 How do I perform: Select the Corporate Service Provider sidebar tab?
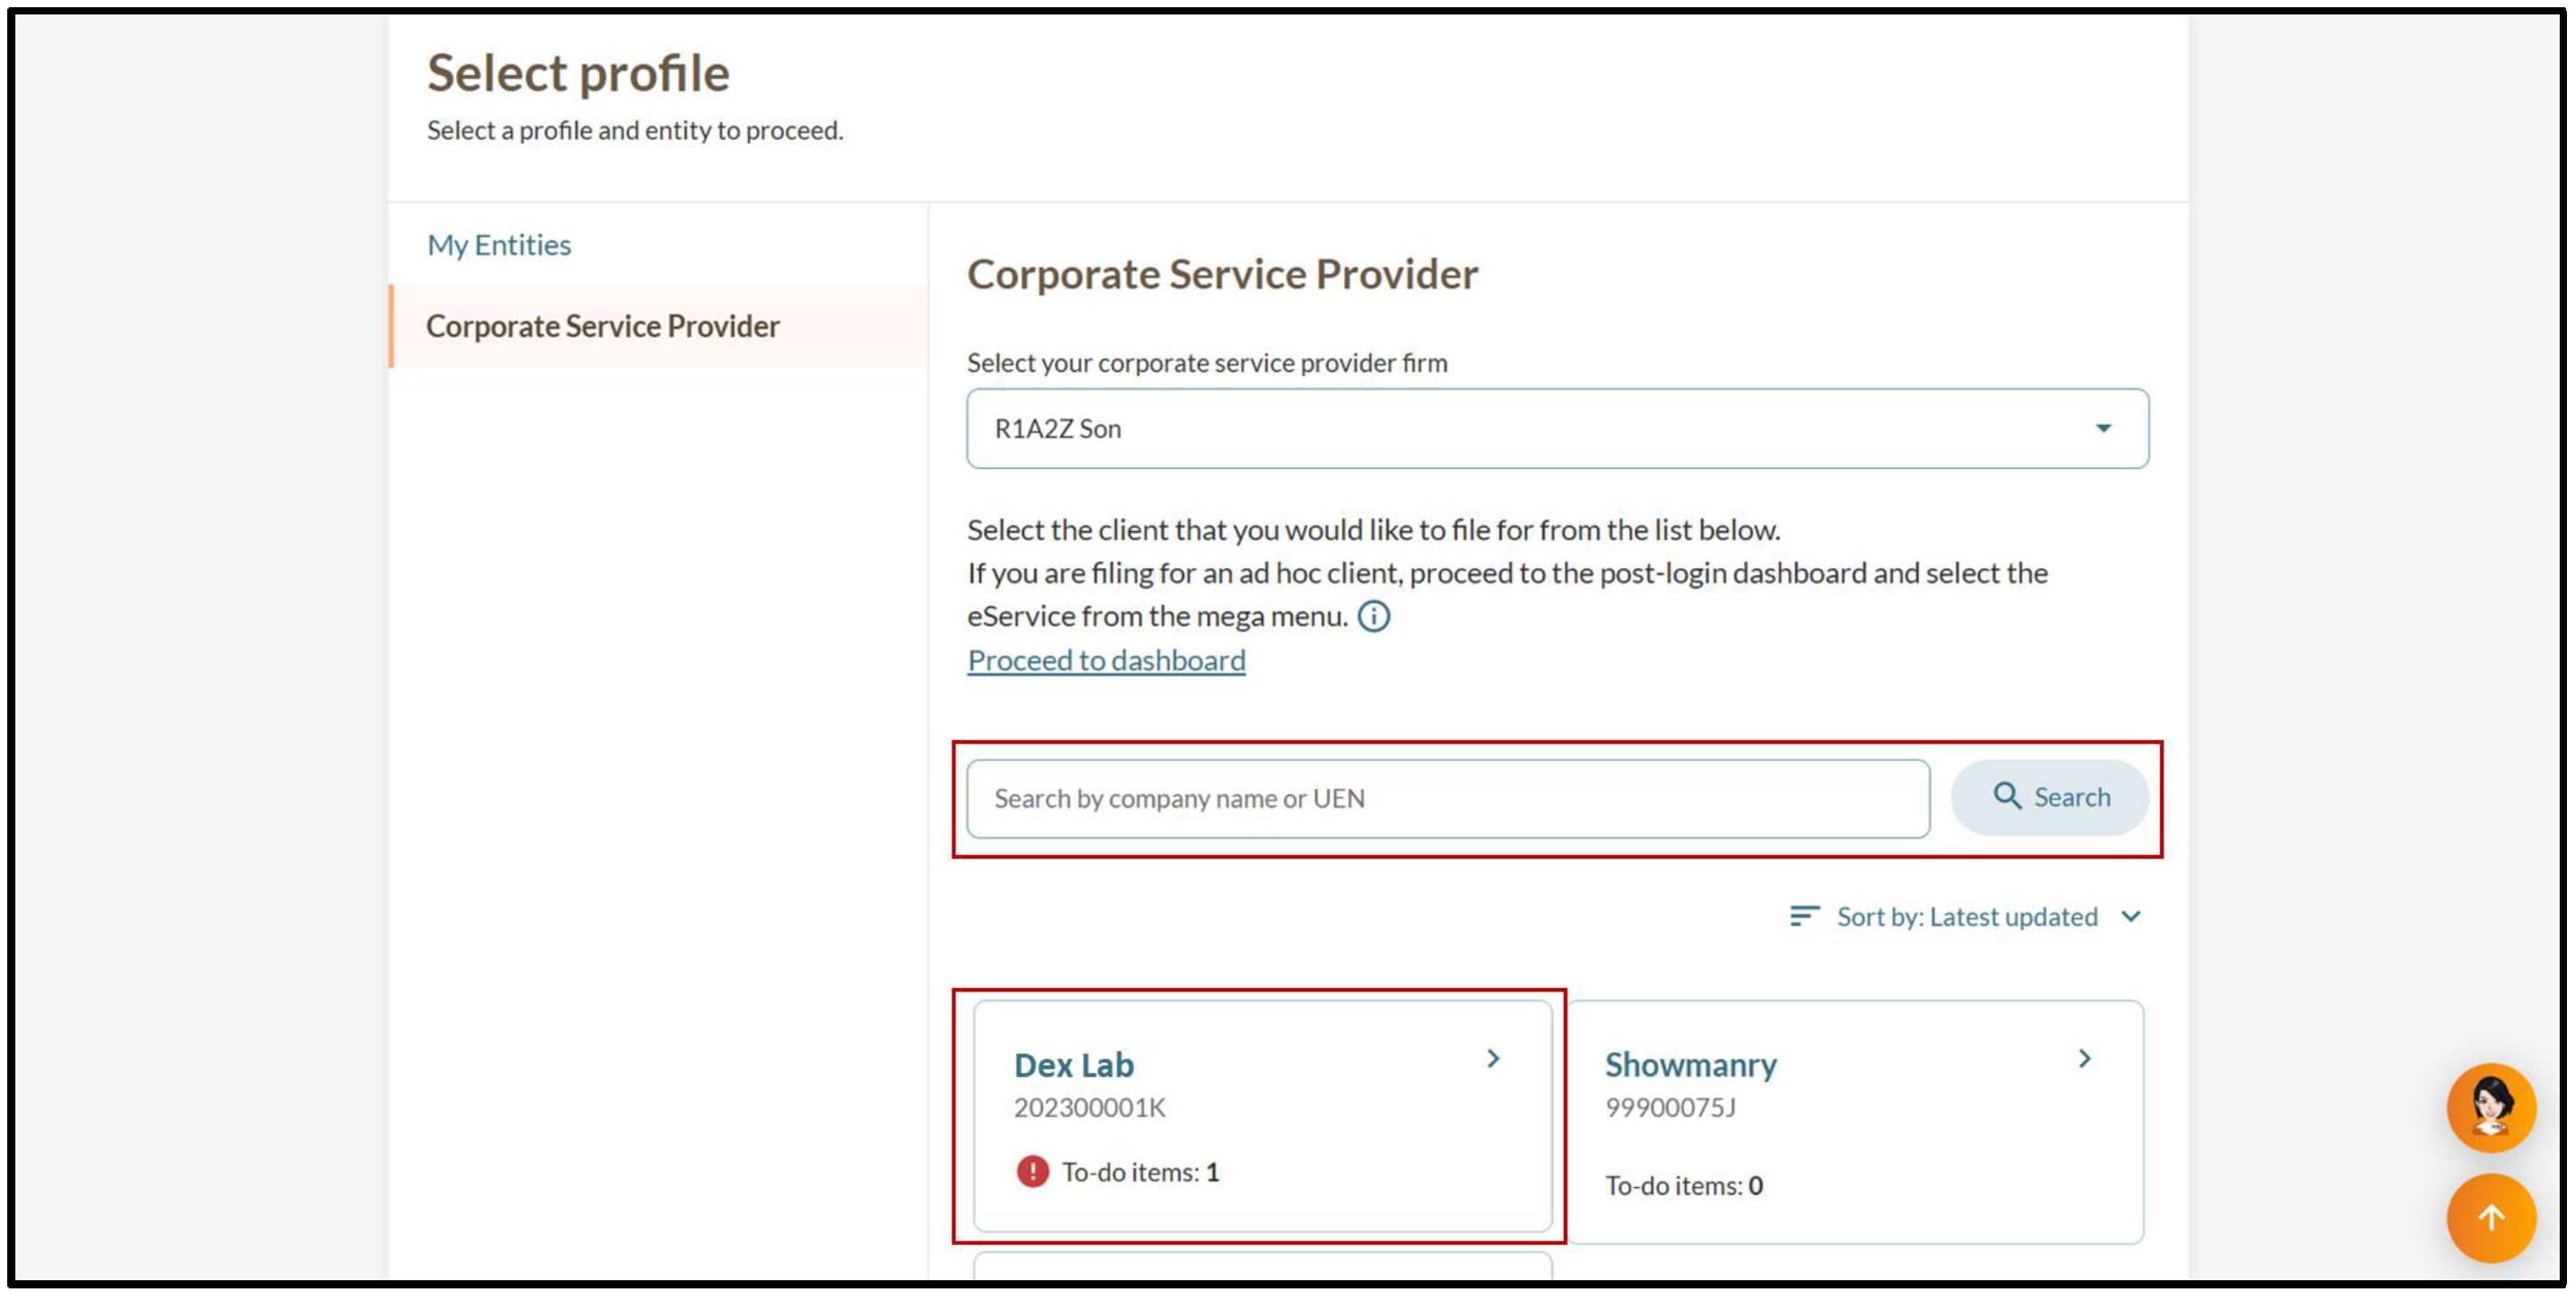point(602,326)
